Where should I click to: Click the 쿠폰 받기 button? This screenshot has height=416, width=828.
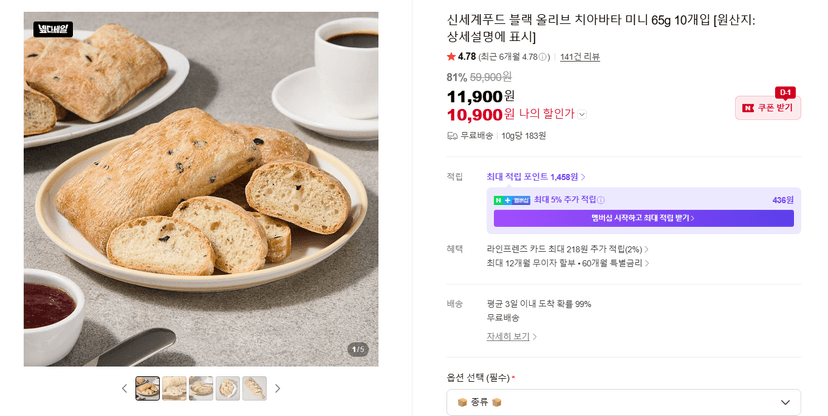(x=768, y=108)
